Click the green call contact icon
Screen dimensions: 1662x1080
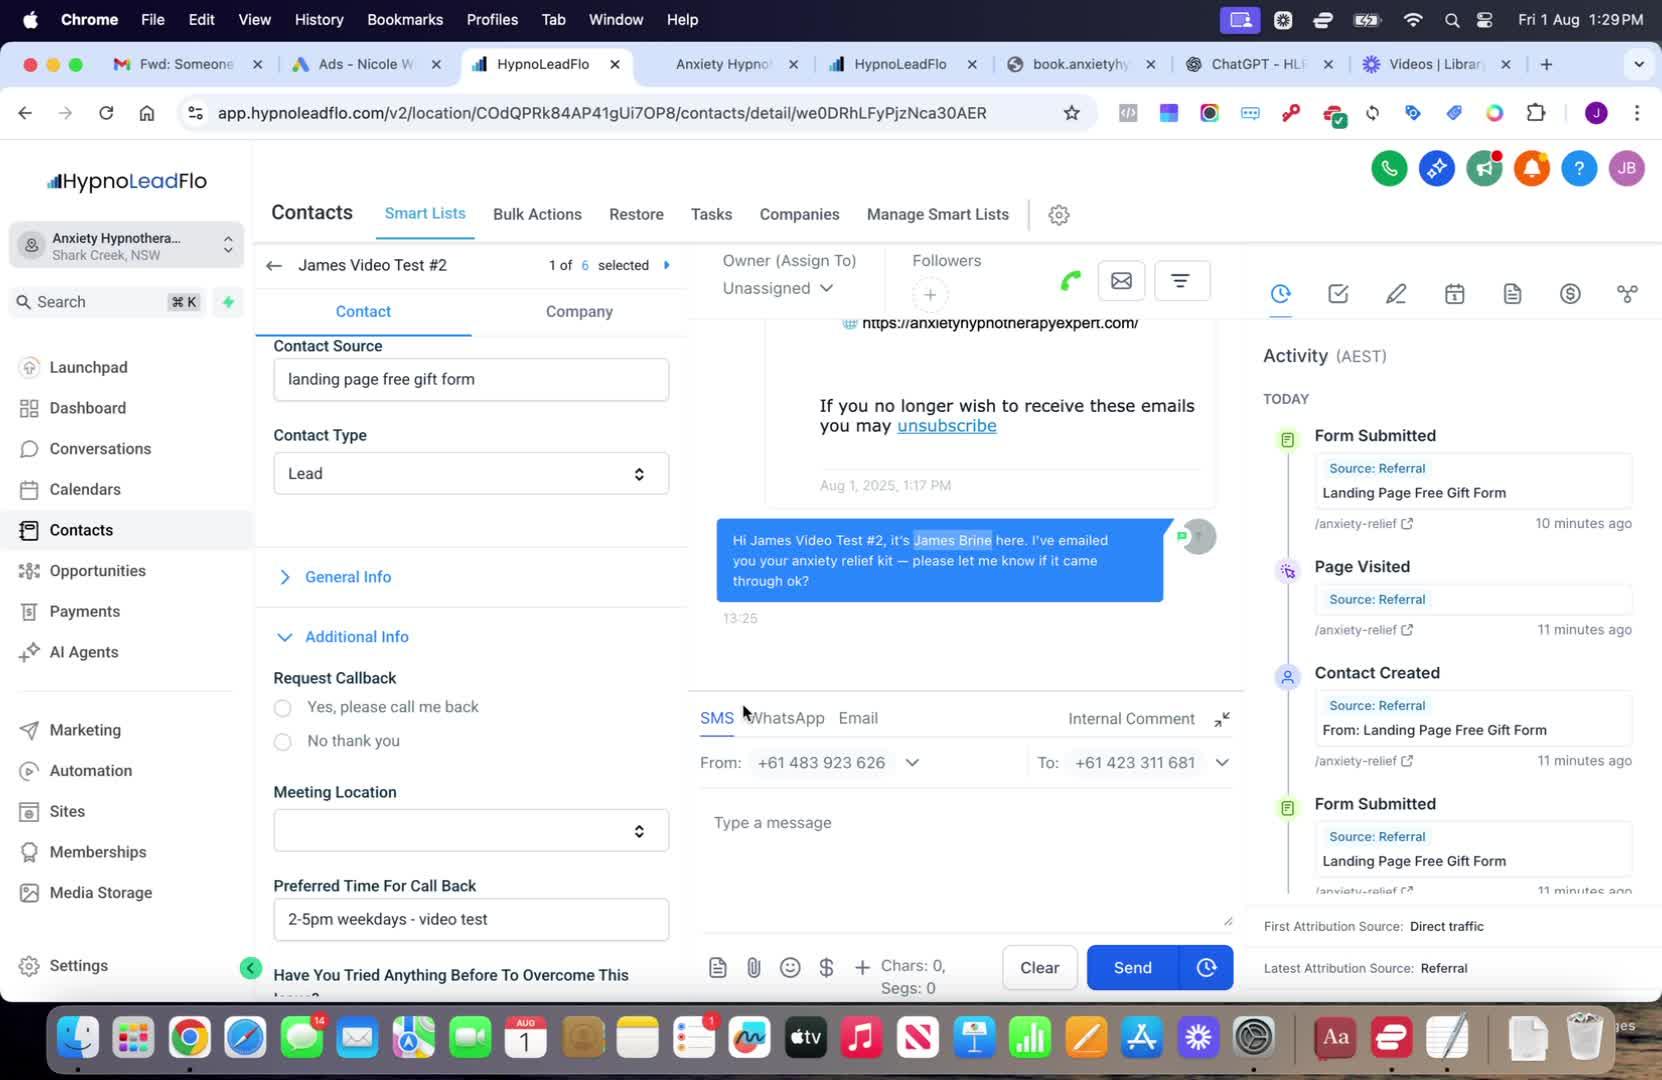[1071, 281]
